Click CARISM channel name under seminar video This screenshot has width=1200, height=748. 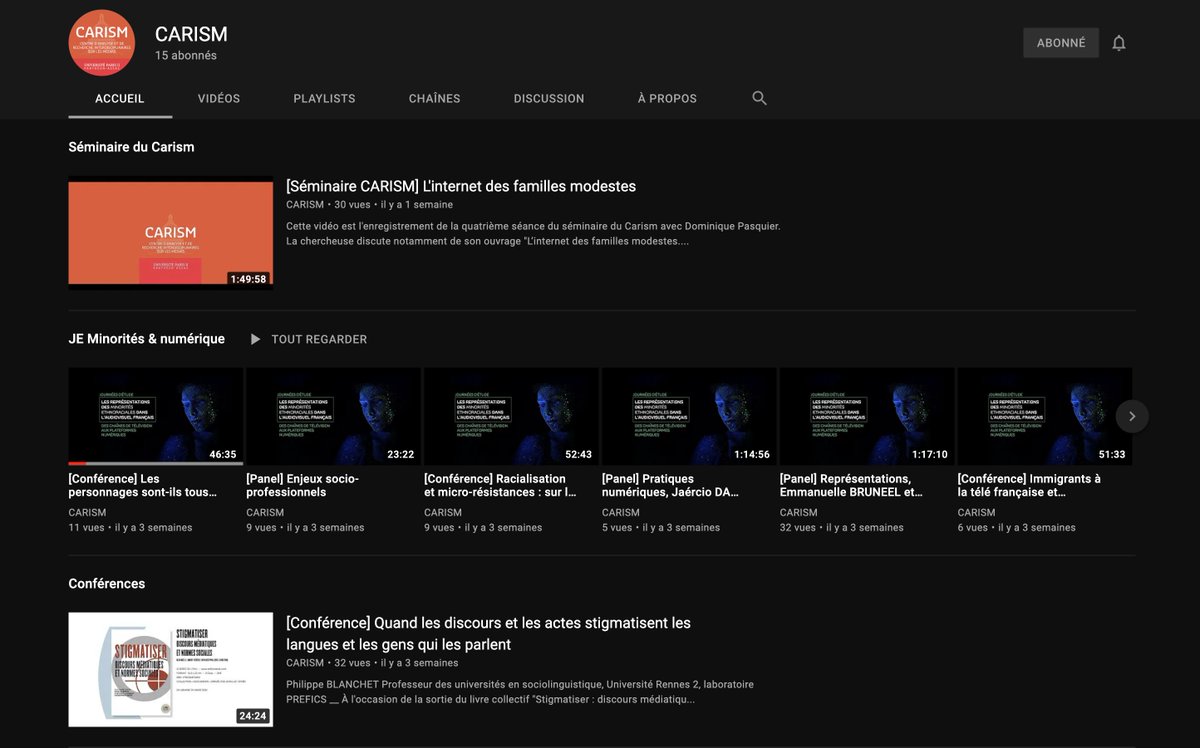pos(305,205)
